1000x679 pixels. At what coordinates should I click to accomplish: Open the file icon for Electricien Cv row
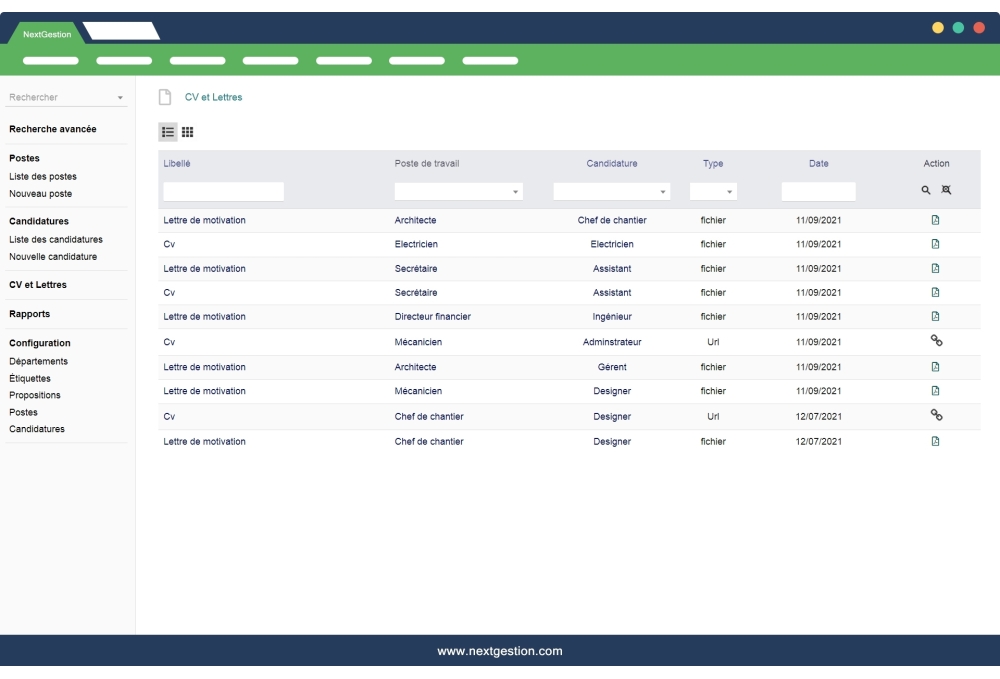click(935, 244)
